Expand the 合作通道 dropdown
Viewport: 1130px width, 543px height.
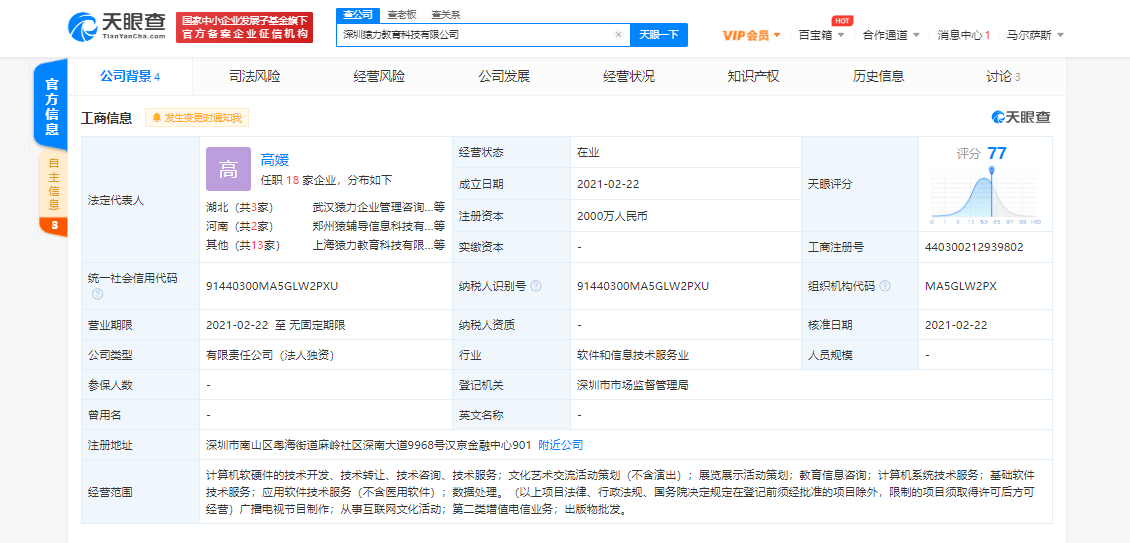pos(890,35)
